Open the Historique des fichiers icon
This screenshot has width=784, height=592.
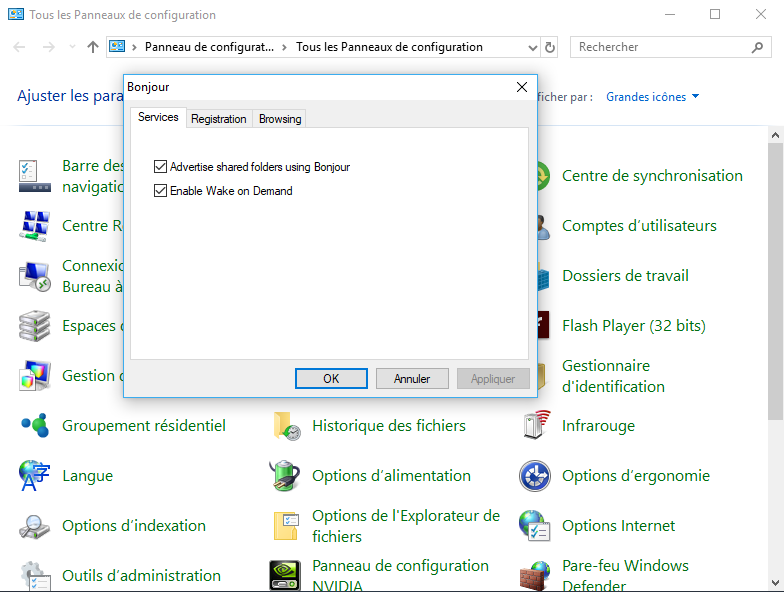coord(286,426)
